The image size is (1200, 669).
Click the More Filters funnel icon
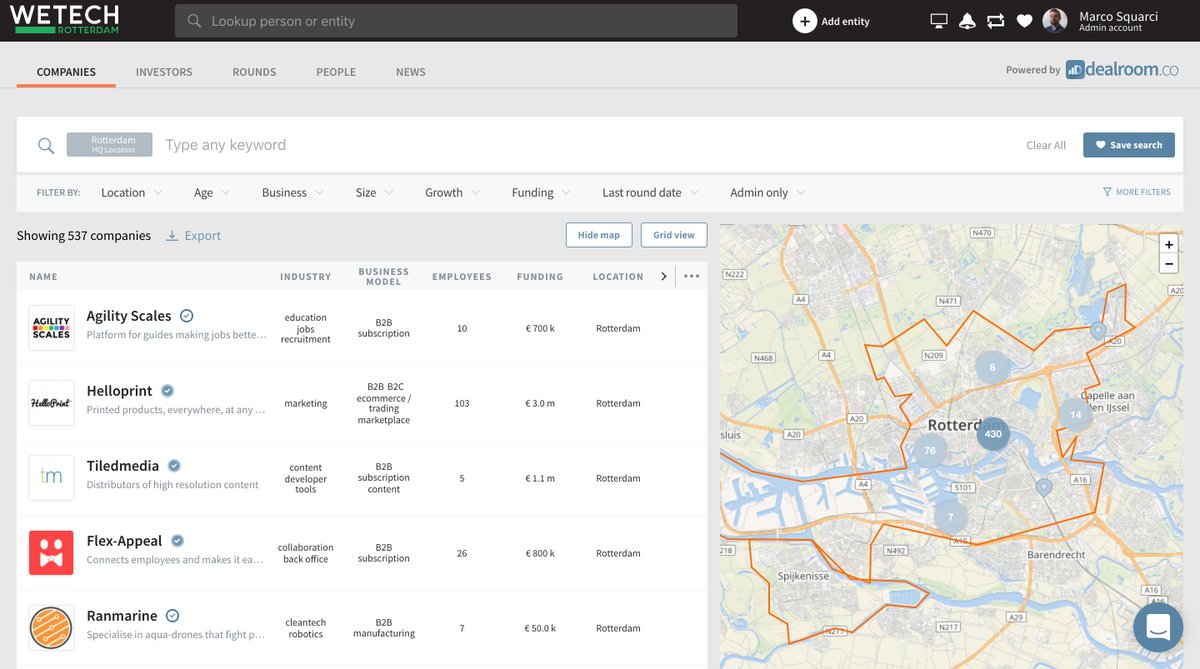1107,192
